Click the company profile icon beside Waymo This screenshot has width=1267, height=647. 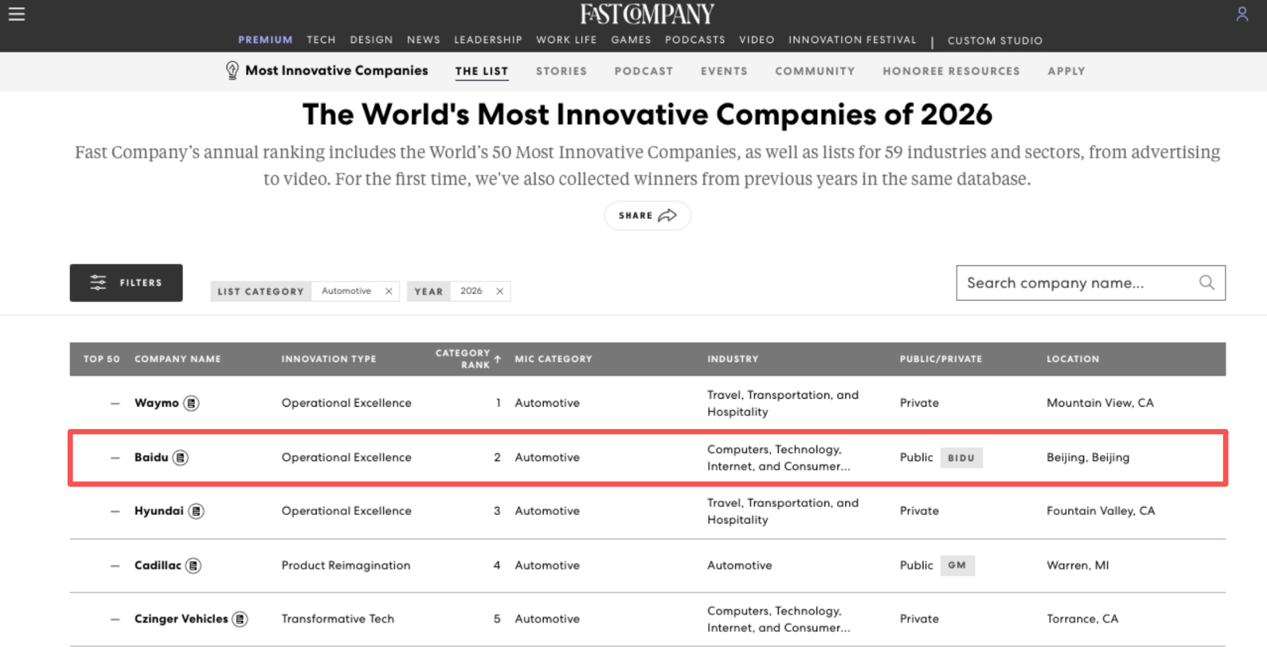click(190, 403)
